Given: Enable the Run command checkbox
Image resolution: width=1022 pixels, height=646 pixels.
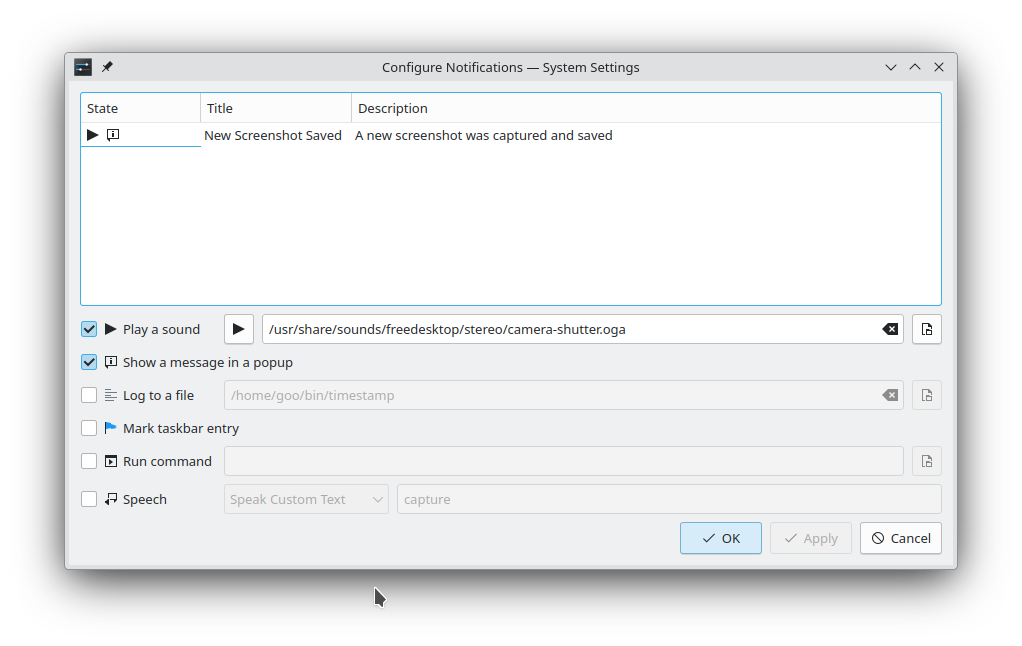Looking at the screenshot, I should click(x=89, y=462).
